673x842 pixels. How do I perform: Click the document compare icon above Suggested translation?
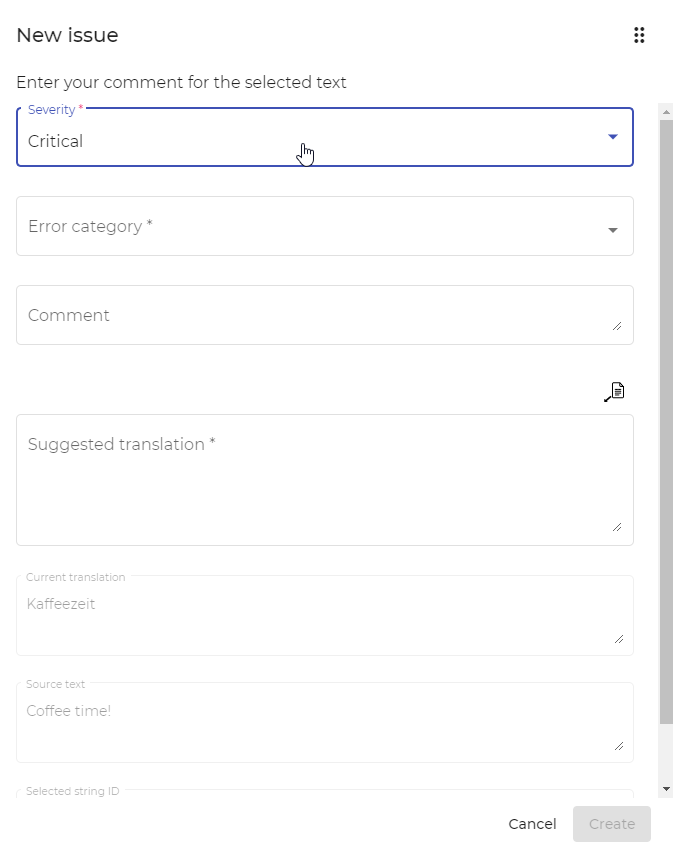[x=614, y=392]
